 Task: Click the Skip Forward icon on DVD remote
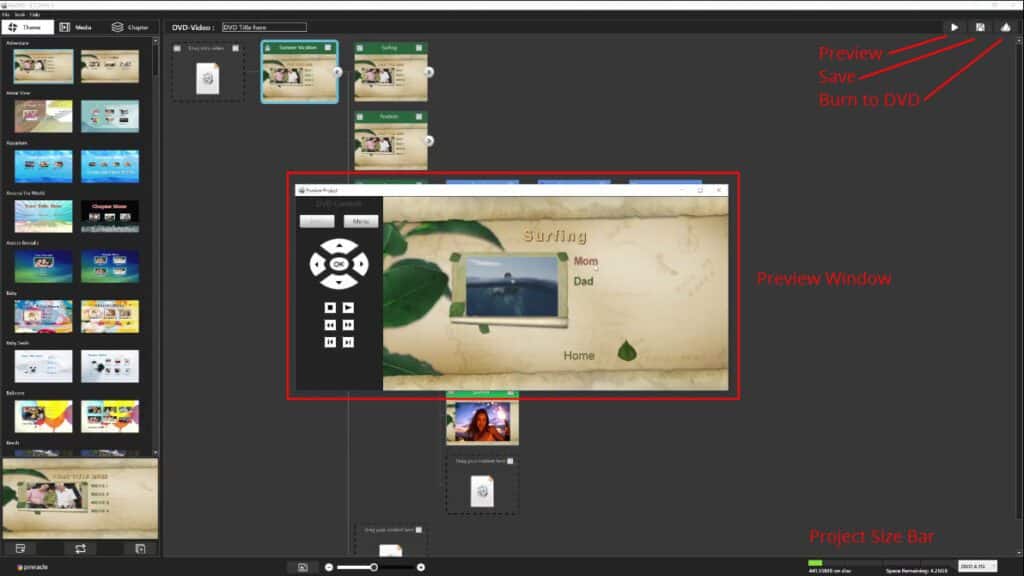pos(349,342)
